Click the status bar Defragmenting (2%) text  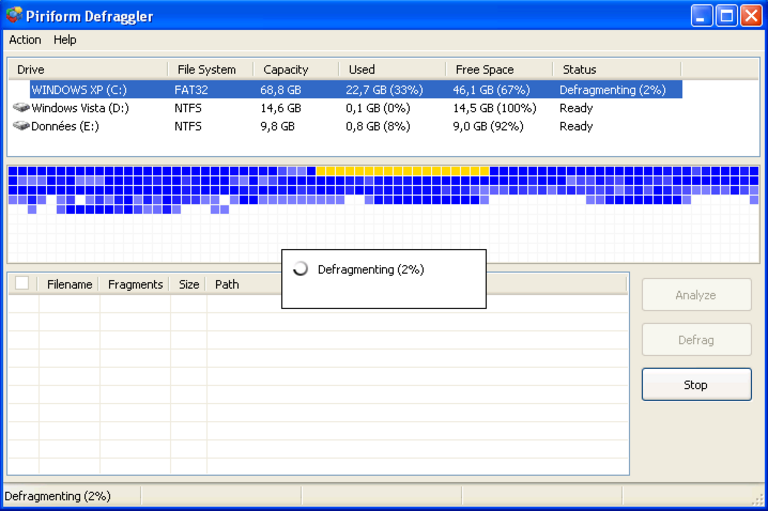click(57, 496)
